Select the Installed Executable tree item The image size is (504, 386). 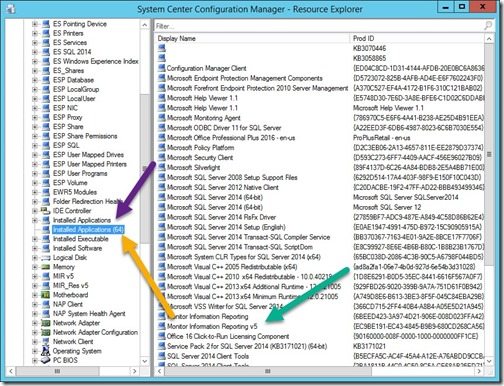click(81, 239)
